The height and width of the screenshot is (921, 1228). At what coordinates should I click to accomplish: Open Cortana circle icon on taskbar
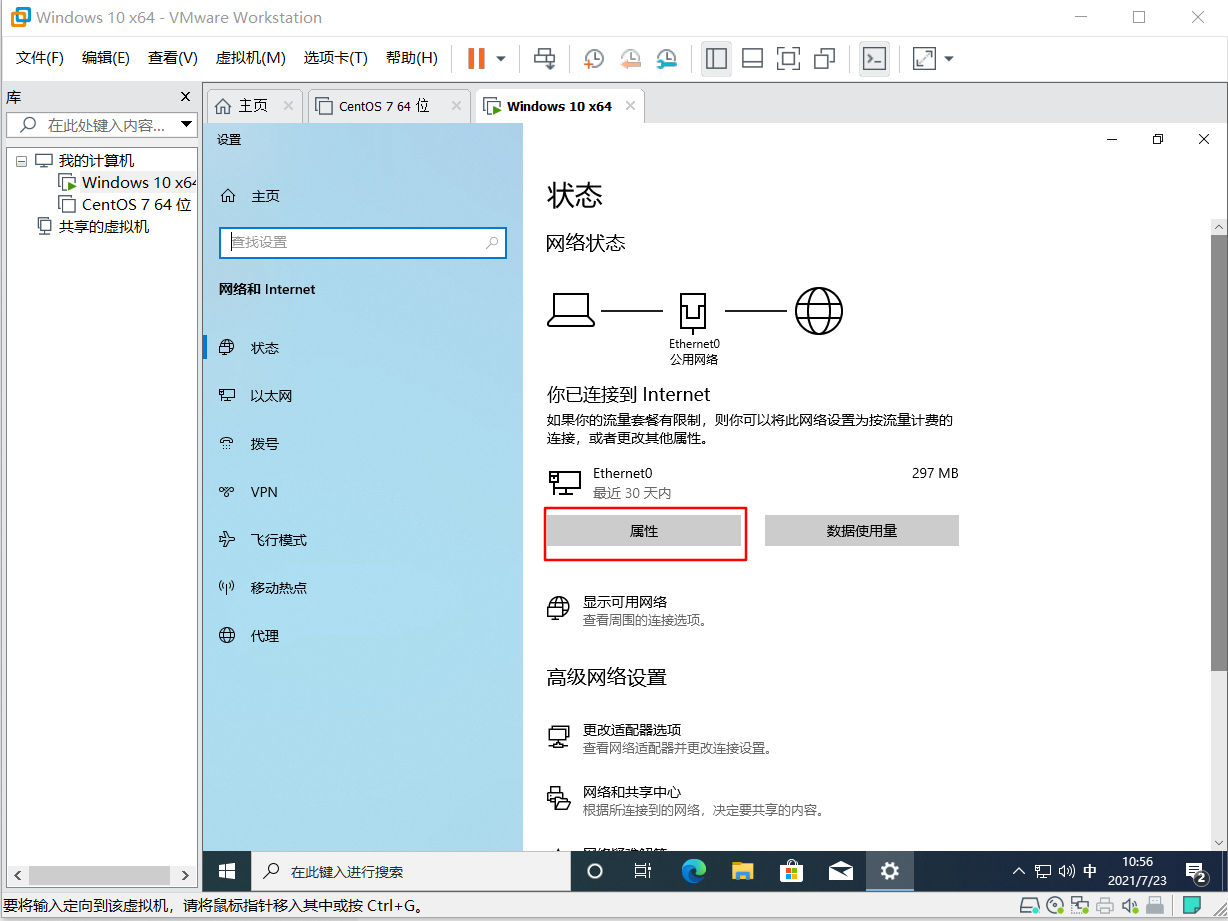[x=595, y=871]
